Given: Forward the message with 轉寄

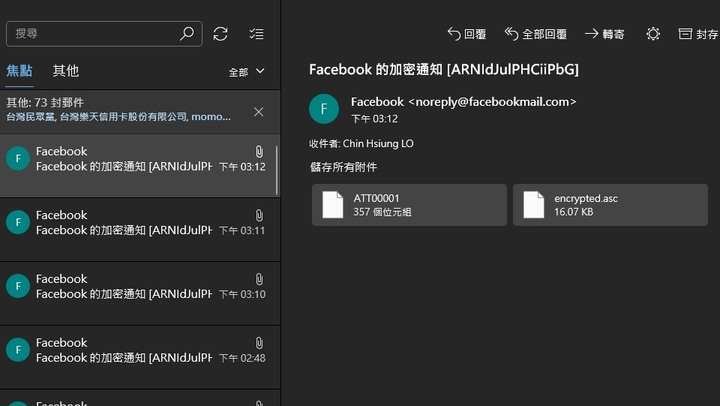Looking at the screenshot, I should coord(604,34).
